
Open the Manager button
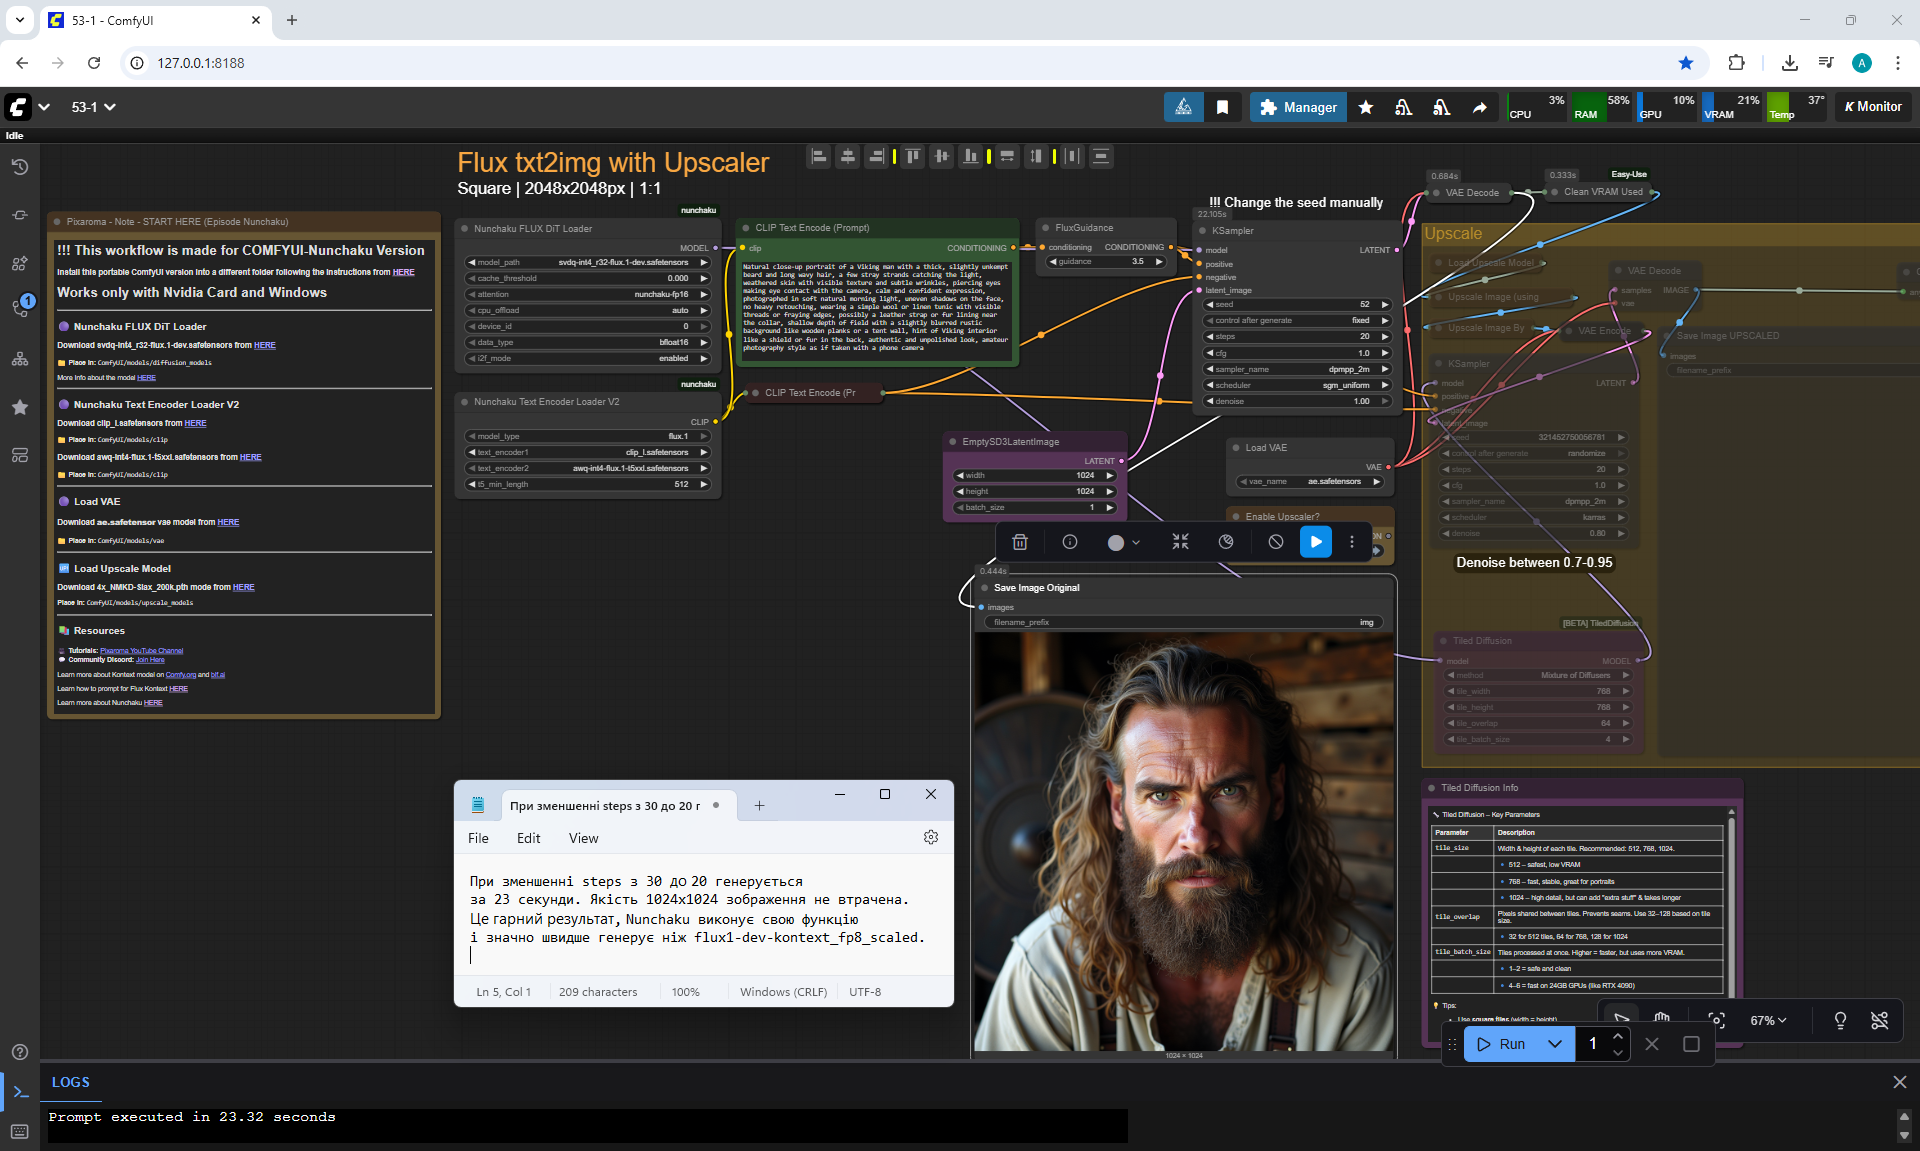(1298, 107)
